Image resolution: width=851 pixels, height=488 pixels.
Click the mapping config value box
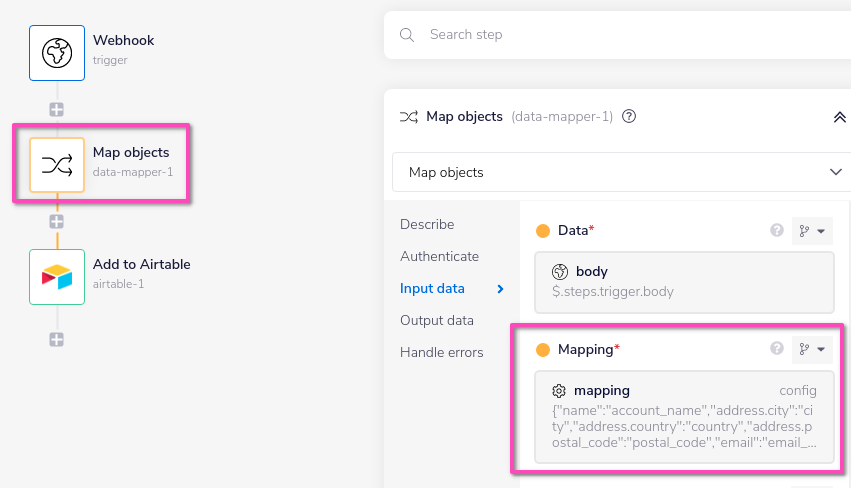(x=684, y=417)
